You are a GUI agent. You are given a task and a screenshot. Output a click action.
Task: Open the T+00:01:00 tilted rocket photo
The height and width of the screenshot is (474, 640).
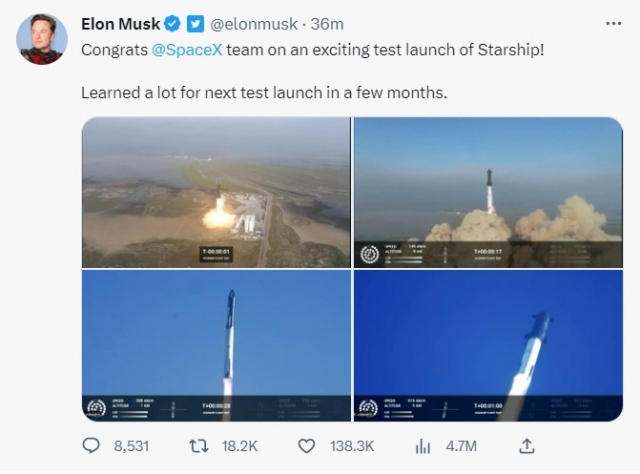(x=488, y=345)
